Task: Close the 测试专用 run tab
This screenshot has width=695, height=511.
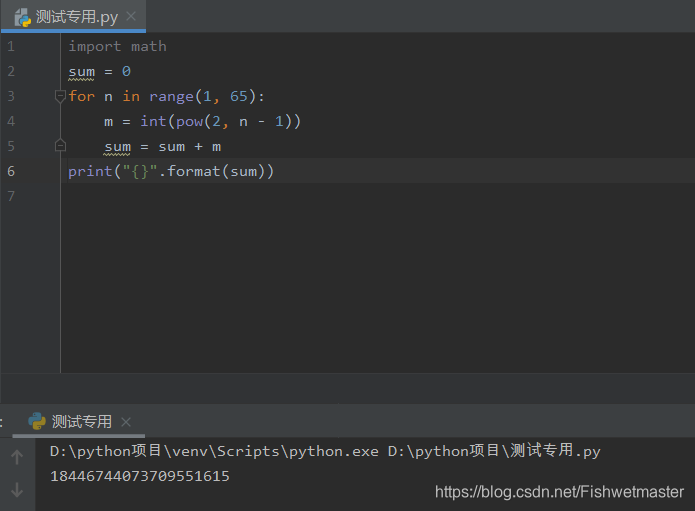Action: click(x=126, y=422)
